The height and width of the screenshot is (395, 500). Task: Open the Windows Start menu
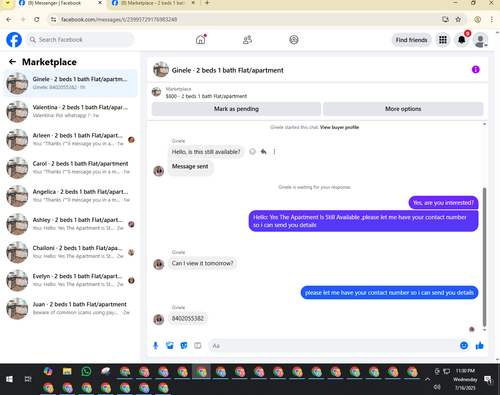point(9,379)
